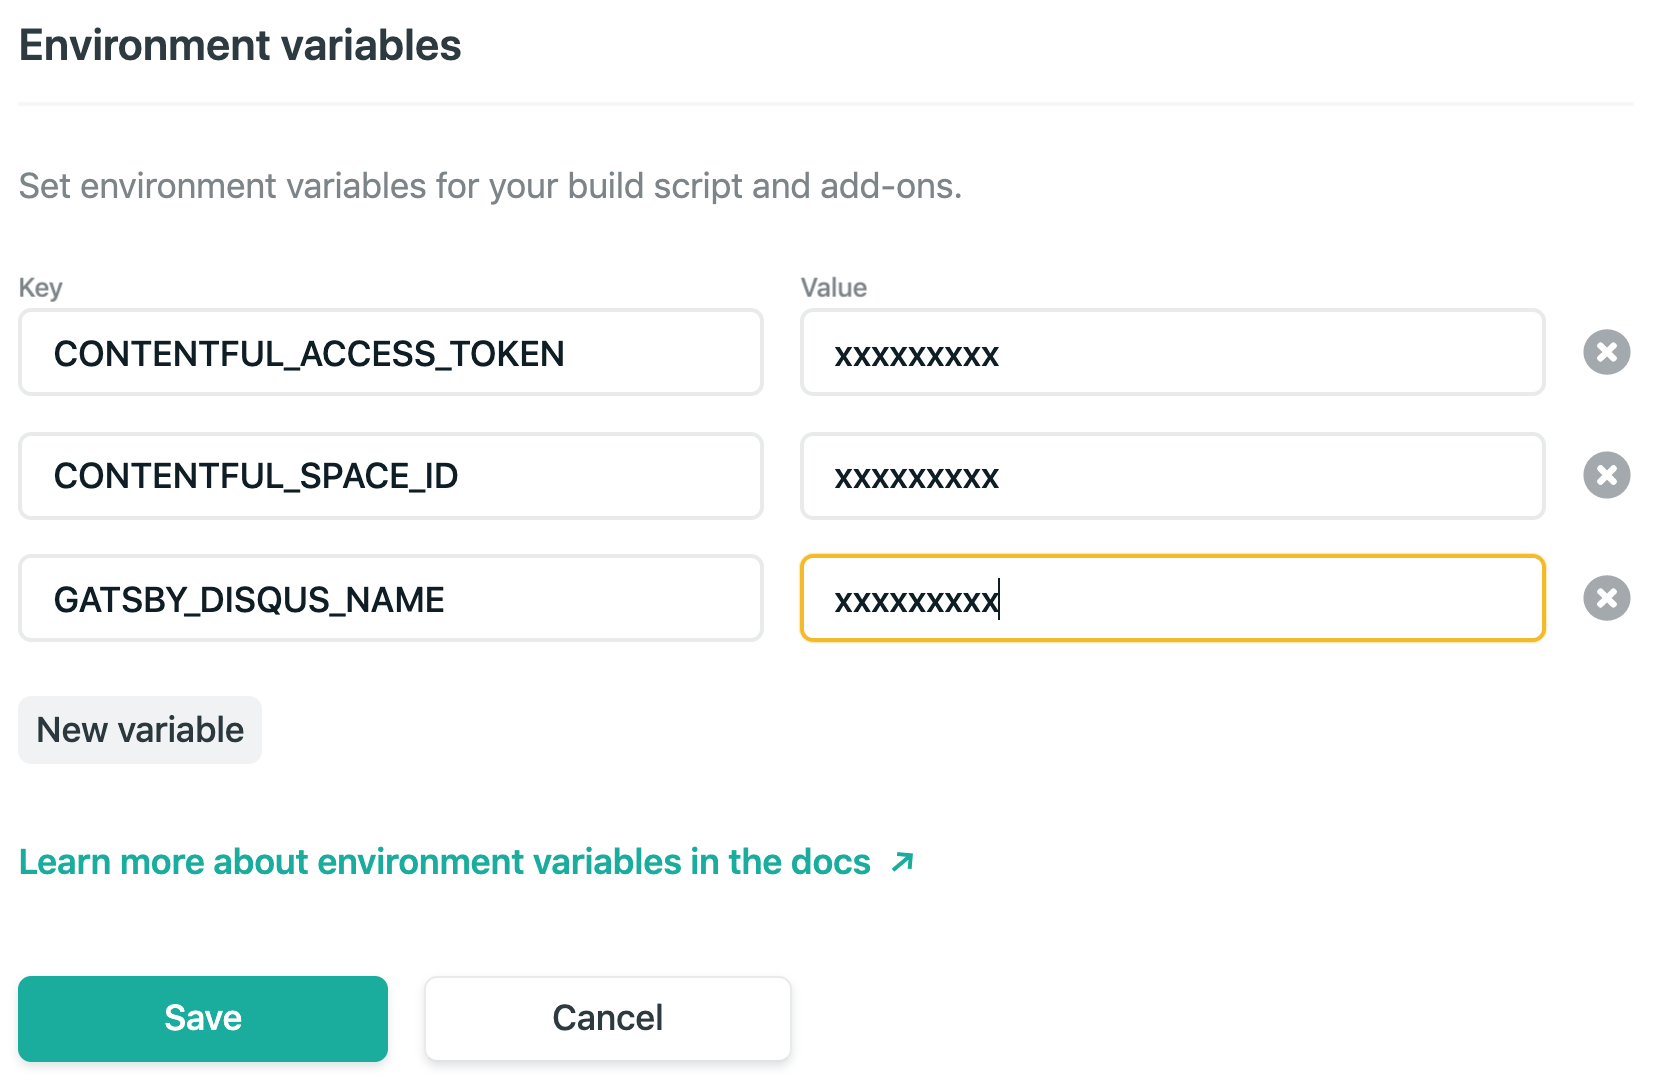
Task: Click the external-link arrow beside docs link
Action: 902,862
